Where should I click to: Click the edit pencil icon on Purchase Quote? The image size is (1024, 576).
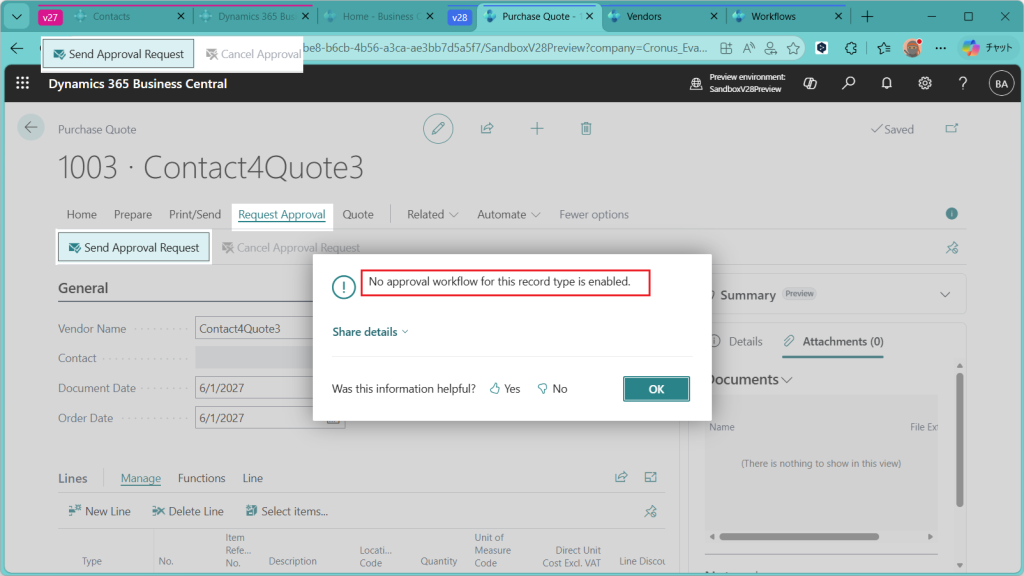[437, 128]
